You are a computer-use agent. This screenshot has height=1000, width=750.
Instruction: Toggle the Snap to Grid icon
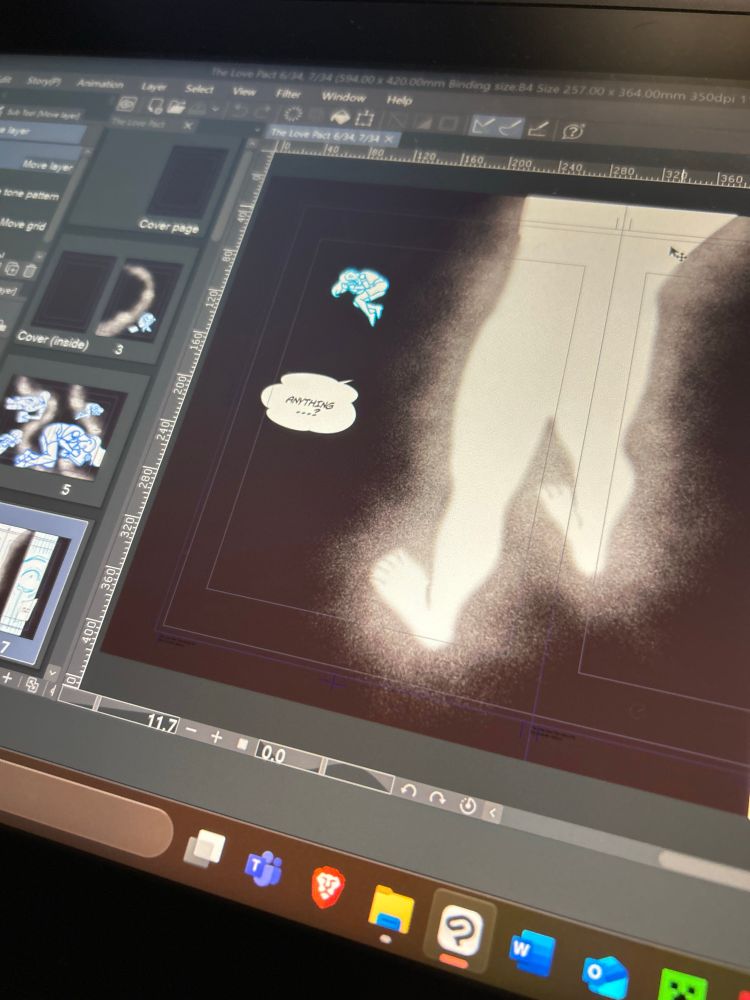(538, 128)
